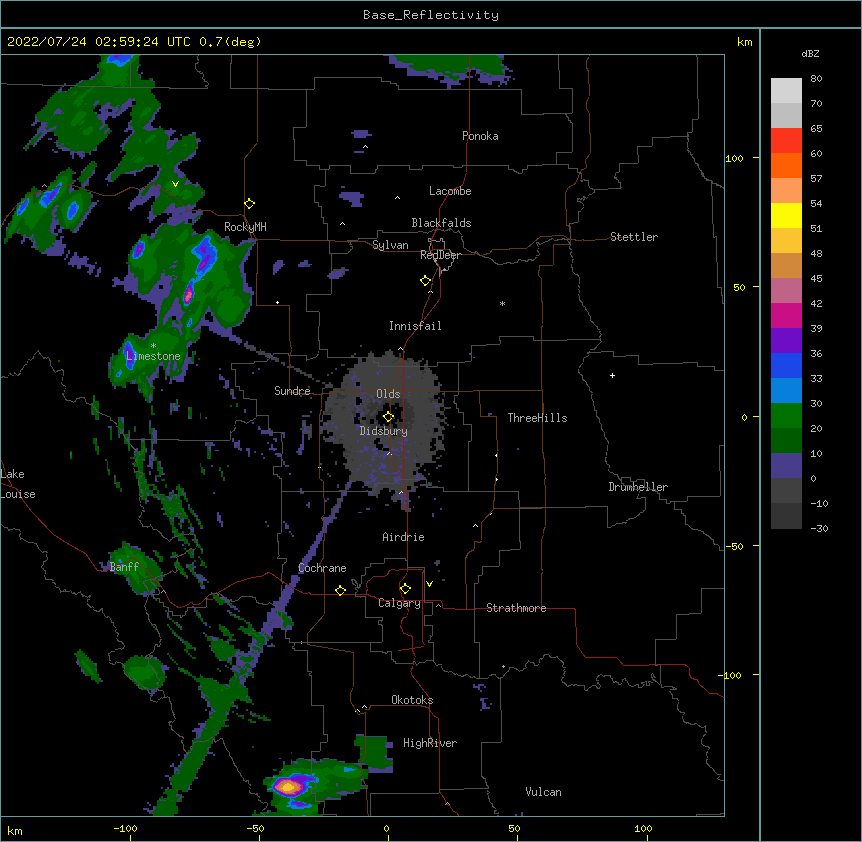
Task: Click the 100 tick on bottom axis
Action: [x=643, y=828]
